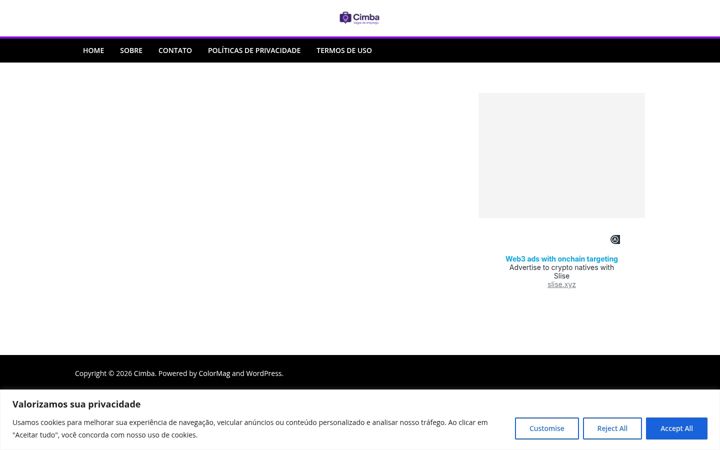This screenshot has height=450, width=720.
Task: Click Reject All cookies button
Action: point(612,428)
